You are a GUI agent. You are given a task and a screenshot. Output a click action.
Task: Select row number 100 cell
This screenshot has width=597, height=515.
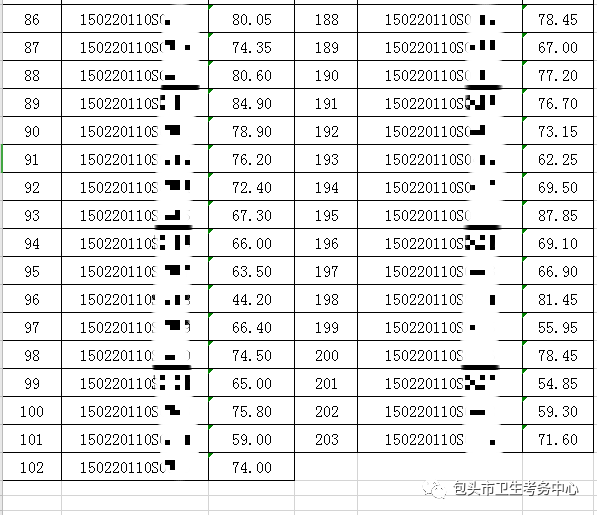pos(32,411)
